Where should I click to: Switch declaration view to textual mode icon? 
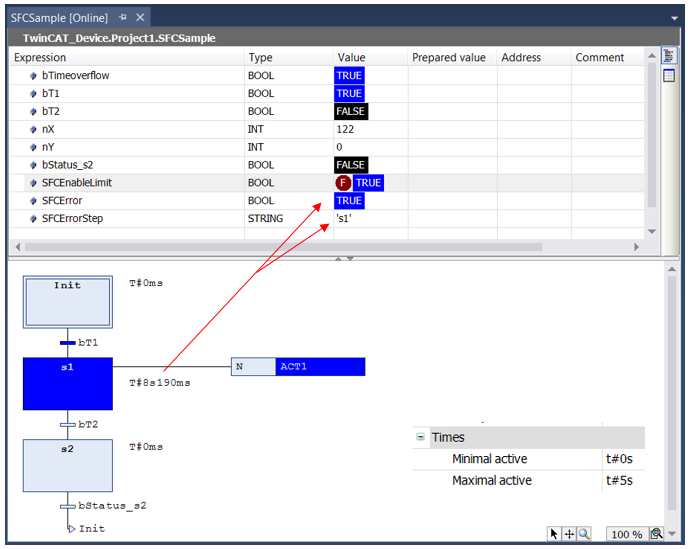coord(669,56)
